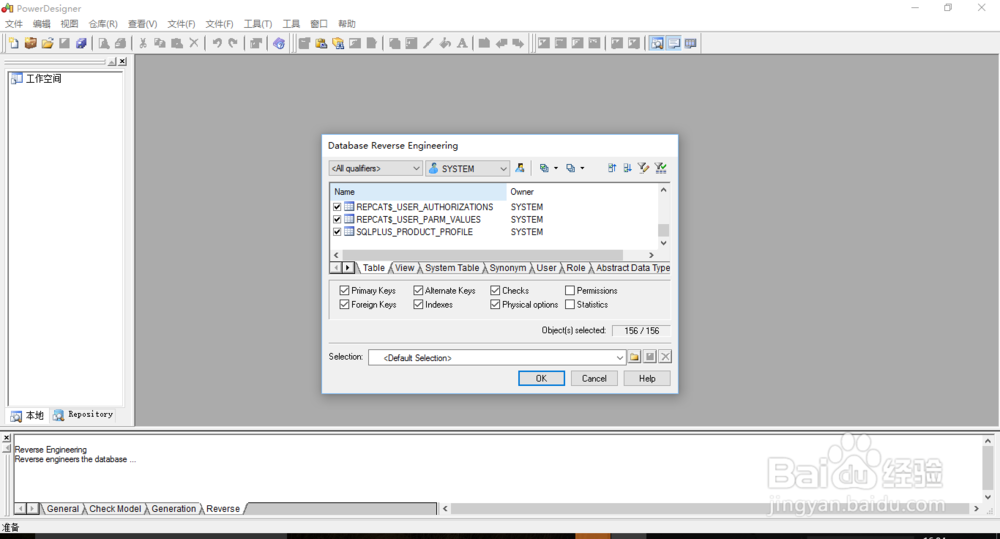This screenshot has width=1000, height=539.
Task: Click the move-to-top sort icon in dialog
Action: (612, 168)
